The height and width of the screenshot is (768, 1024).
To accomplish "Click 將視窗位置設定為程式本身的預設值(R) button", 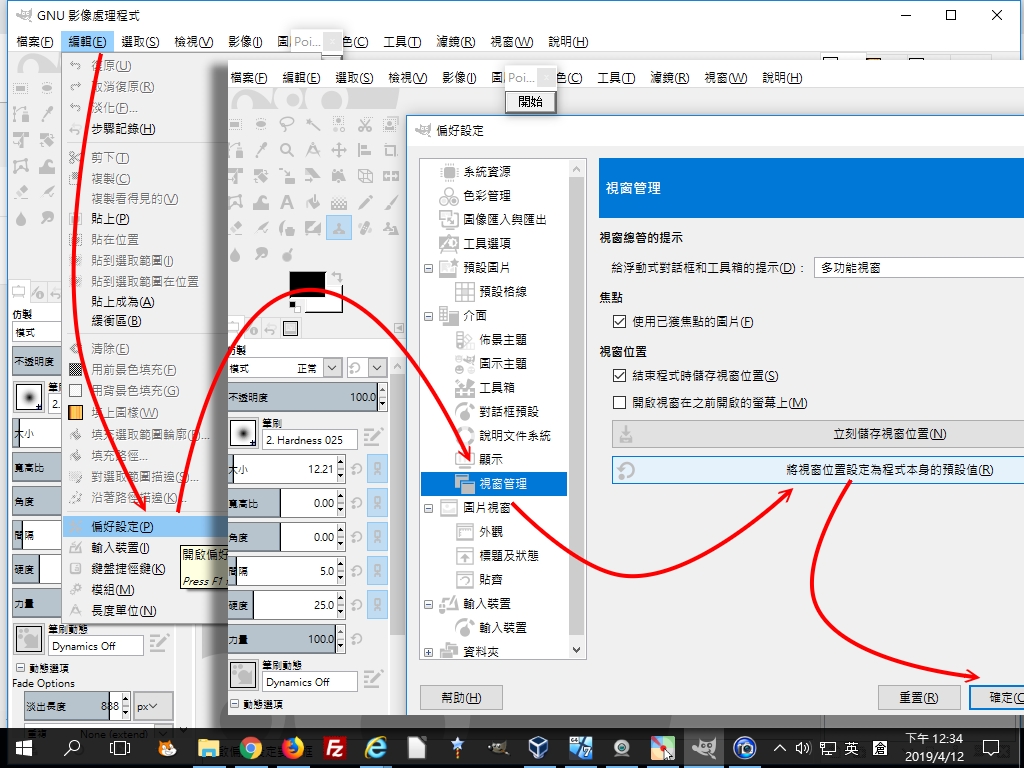I will 818,470.
